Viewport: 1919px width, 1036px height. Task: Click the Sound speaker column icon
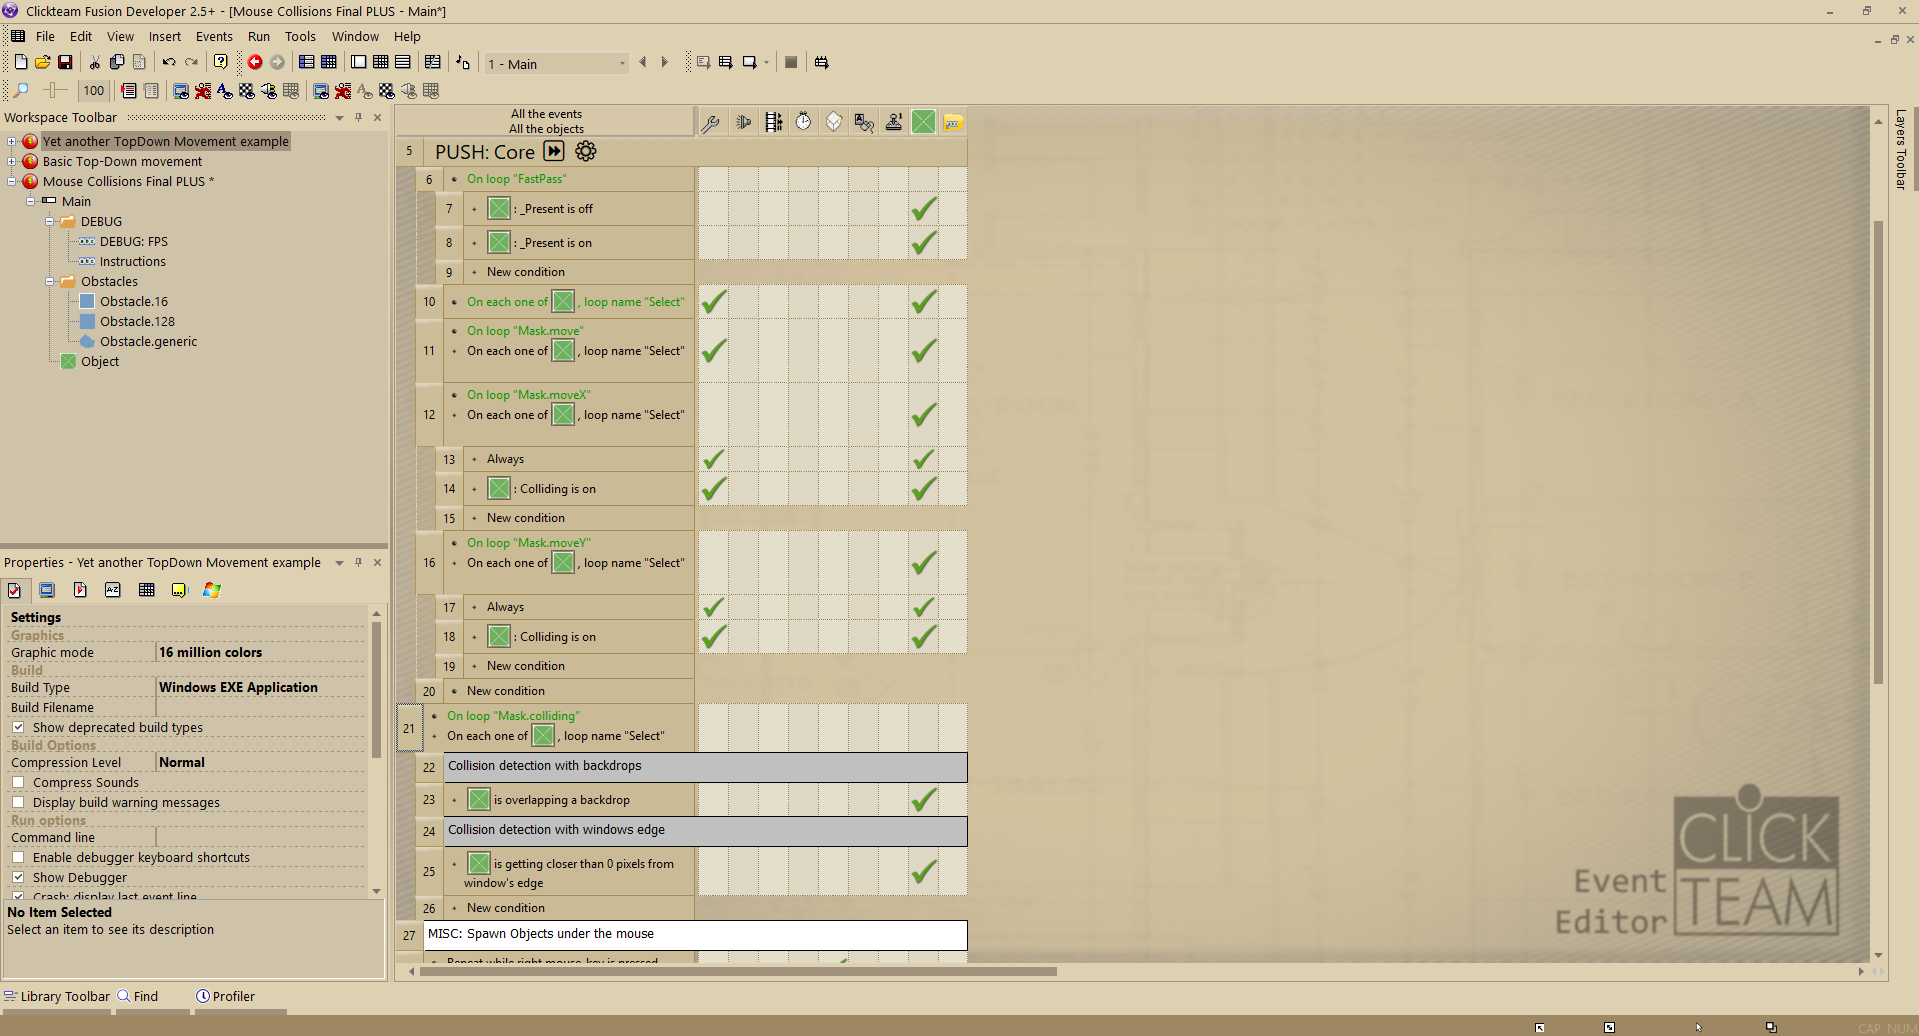pos(744,122)
